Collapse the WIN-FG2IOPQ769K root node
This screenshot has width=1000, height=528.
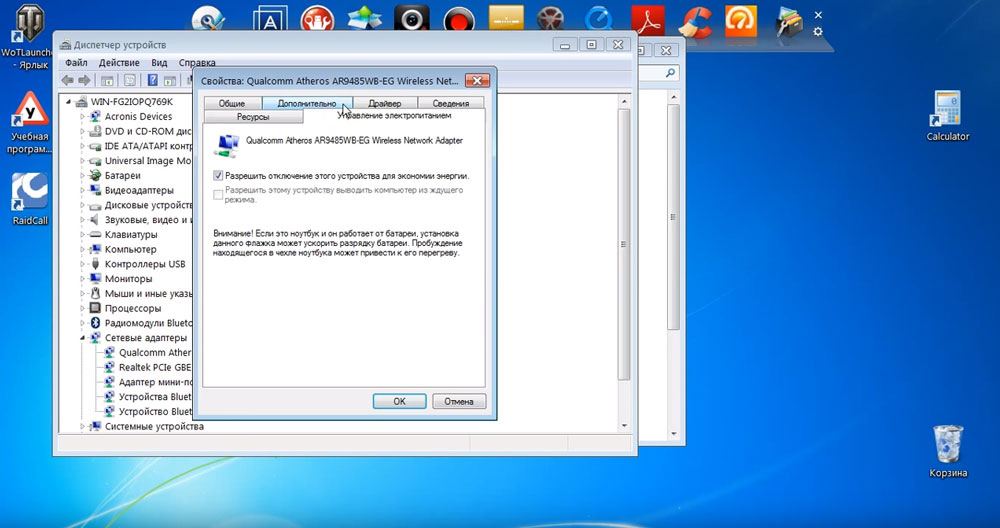(x=69, y=102)
